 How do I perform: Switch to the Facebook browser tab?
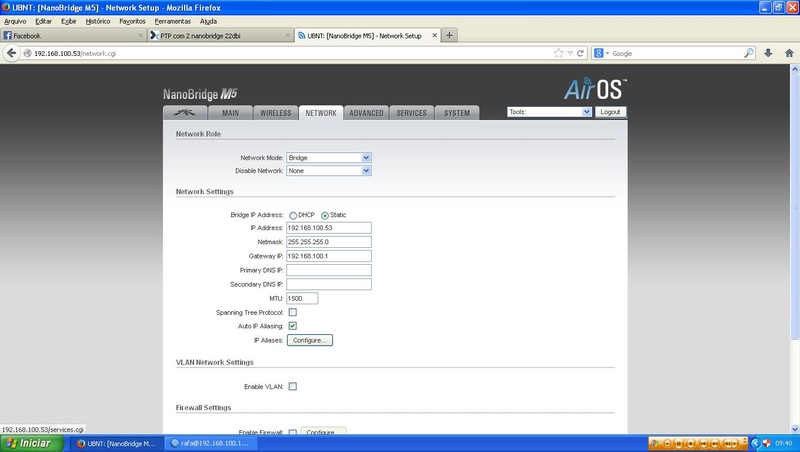click(x=73, y=35)
